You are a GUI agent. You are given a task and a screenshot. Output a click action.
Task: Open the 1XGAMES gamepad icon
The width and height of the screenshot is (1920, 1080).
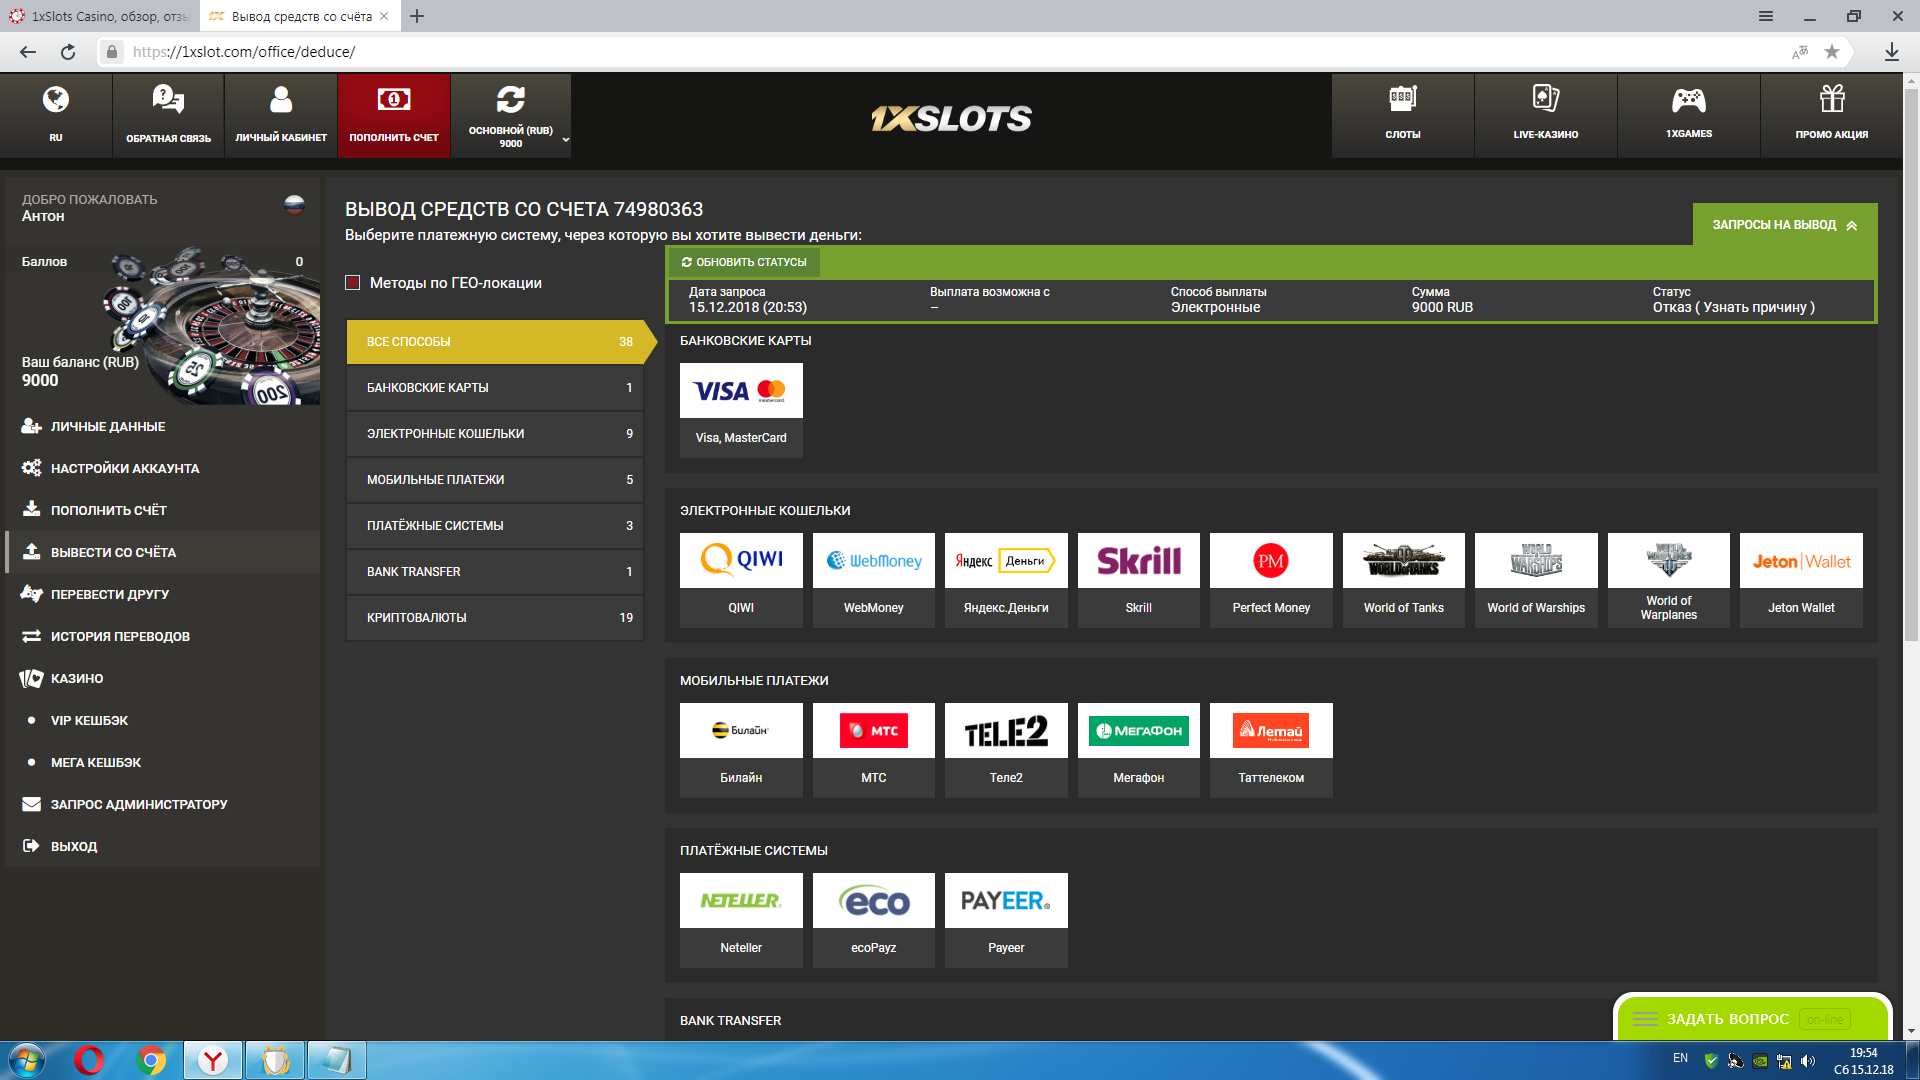[x=1688, y=100]
